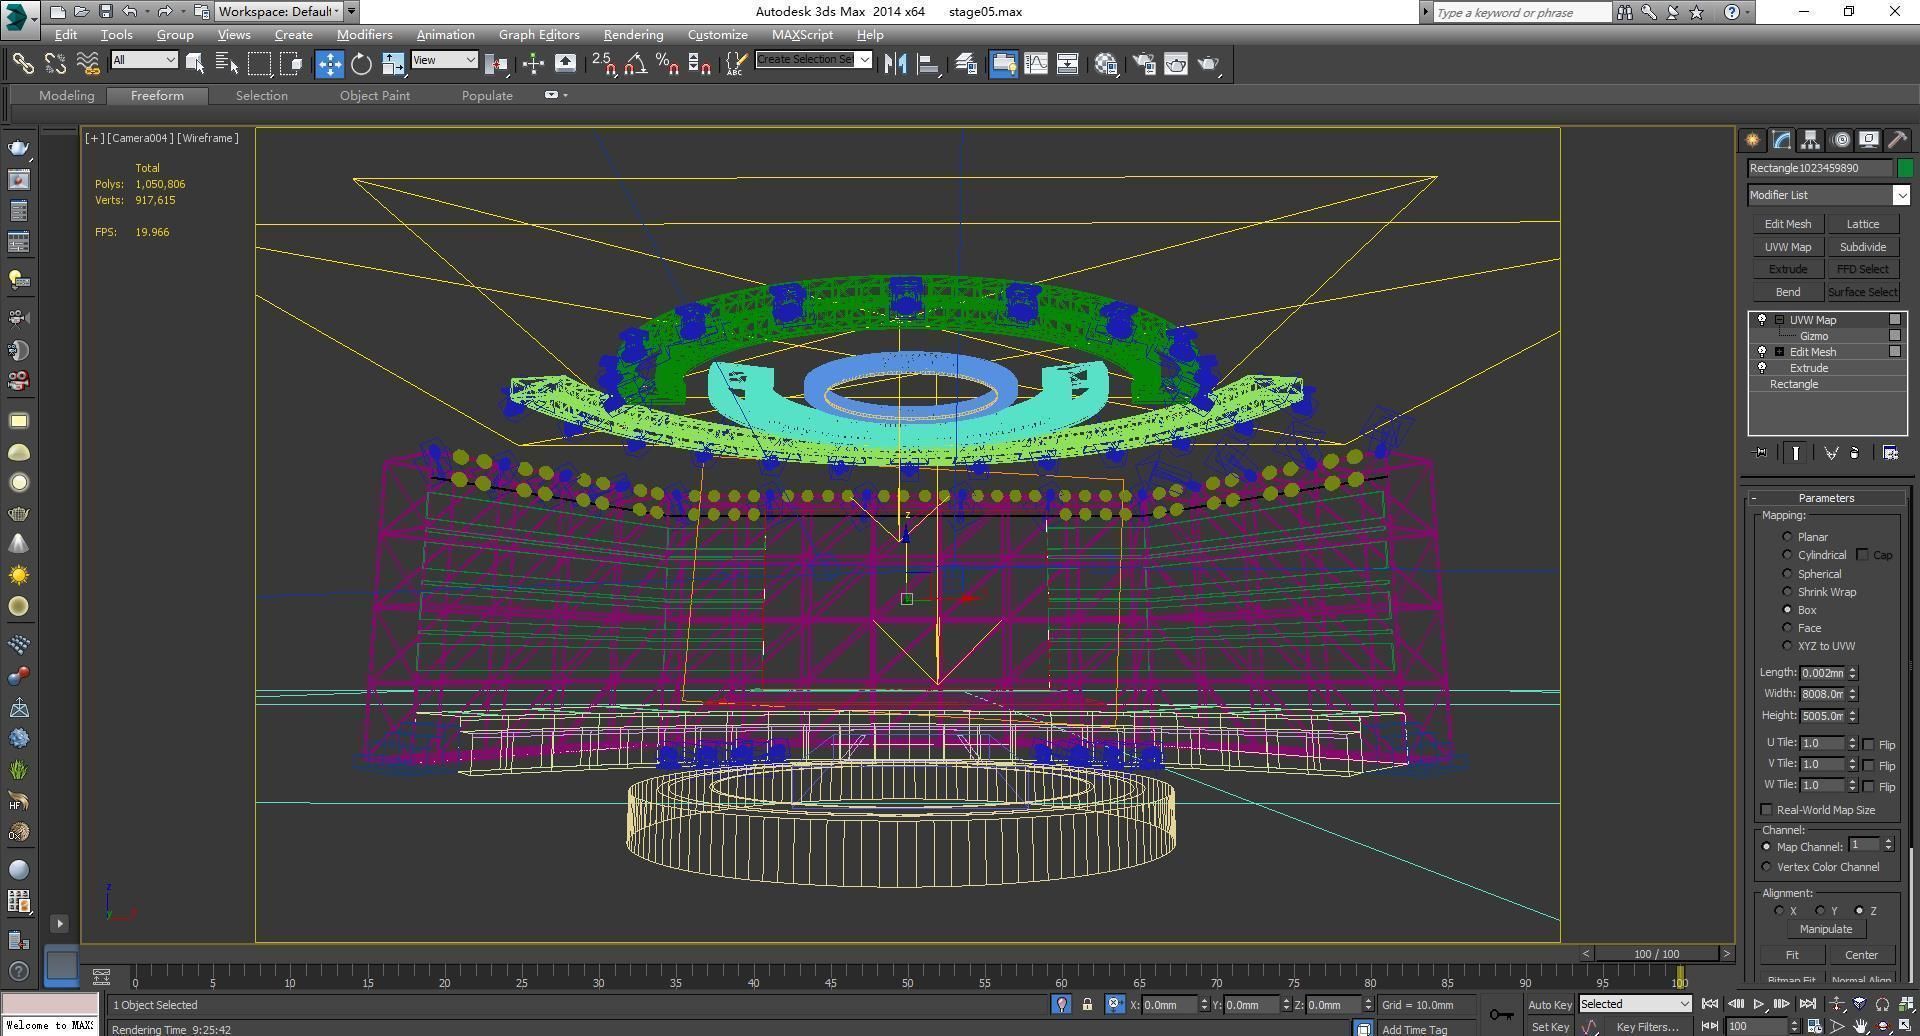Switch to the Utilities command panel
The image size is (1920, 1036).
click(x=1897, y=140)
